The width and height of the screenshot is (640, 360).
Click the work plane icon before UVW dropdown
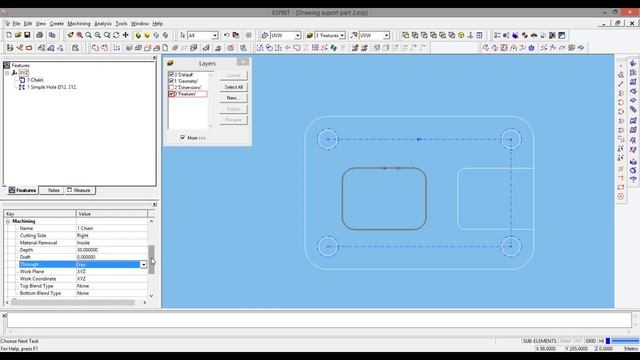265,36
